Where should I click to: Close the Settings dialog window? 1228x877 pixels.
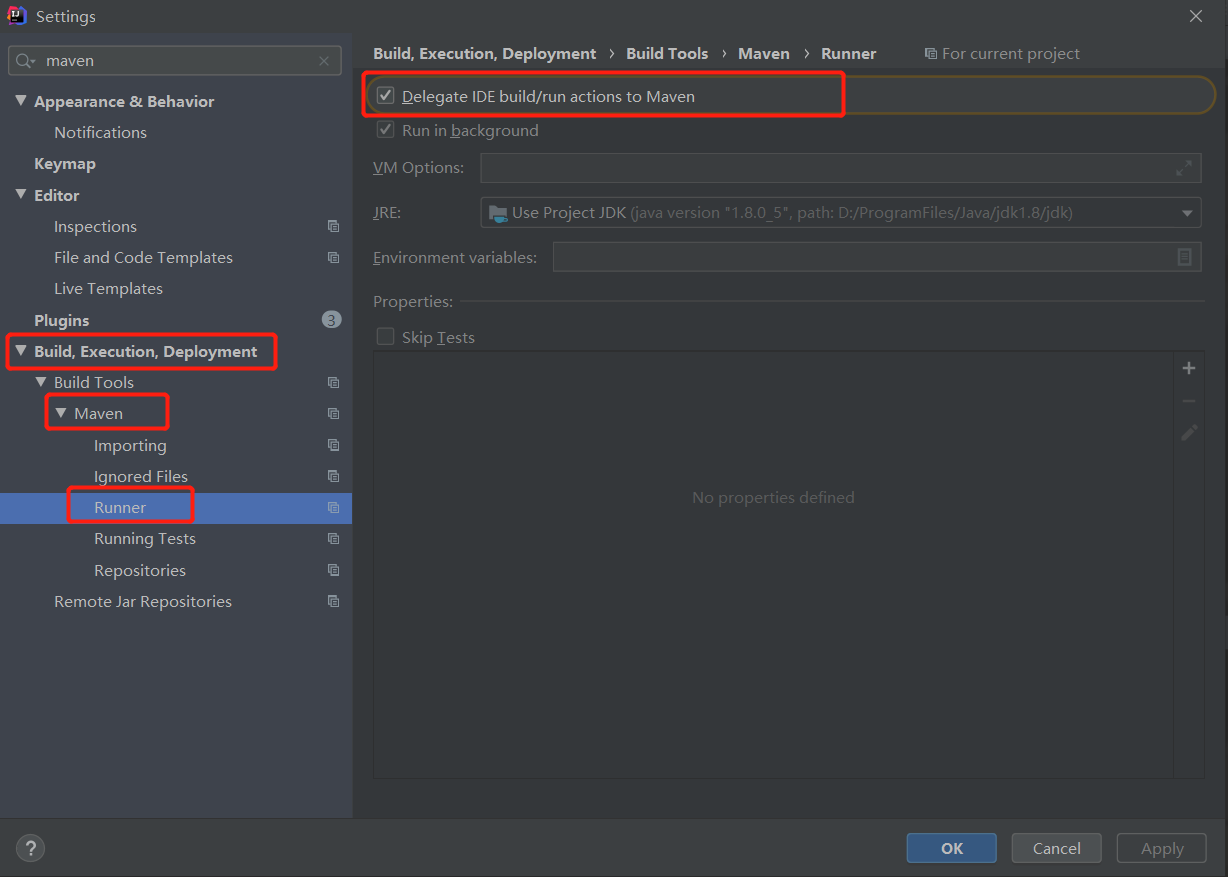1196,16
